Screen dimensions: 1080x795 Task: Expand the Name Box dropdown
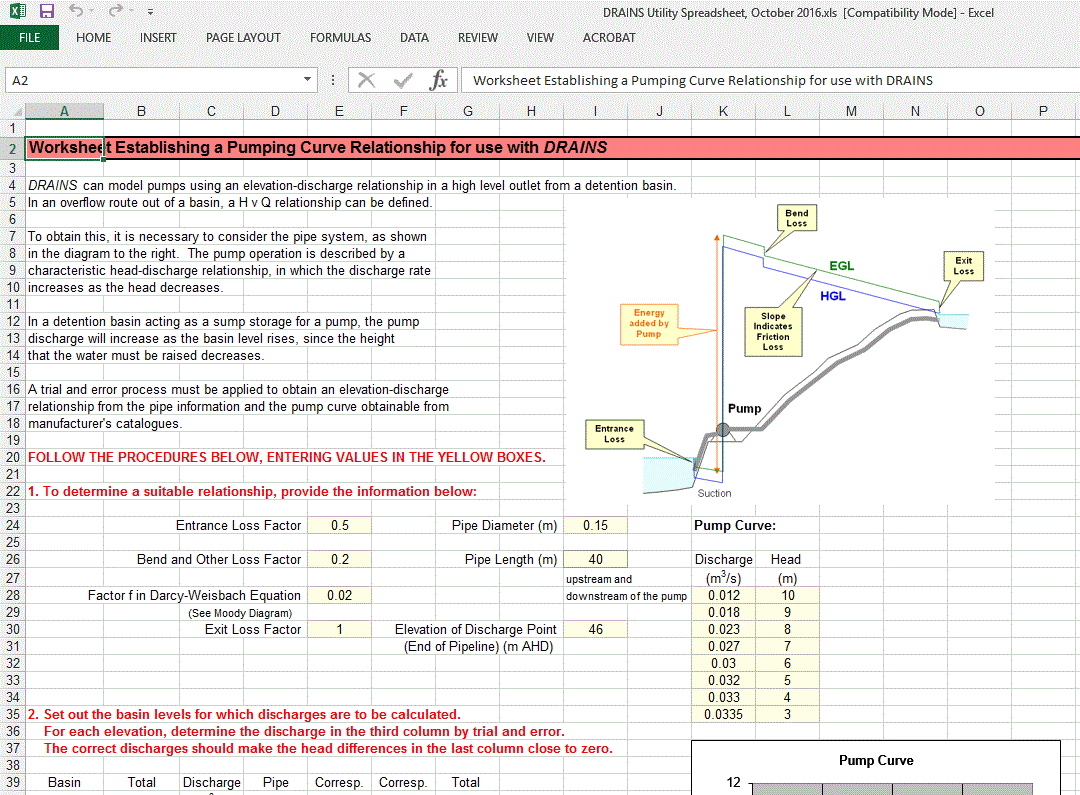point(307,80)
